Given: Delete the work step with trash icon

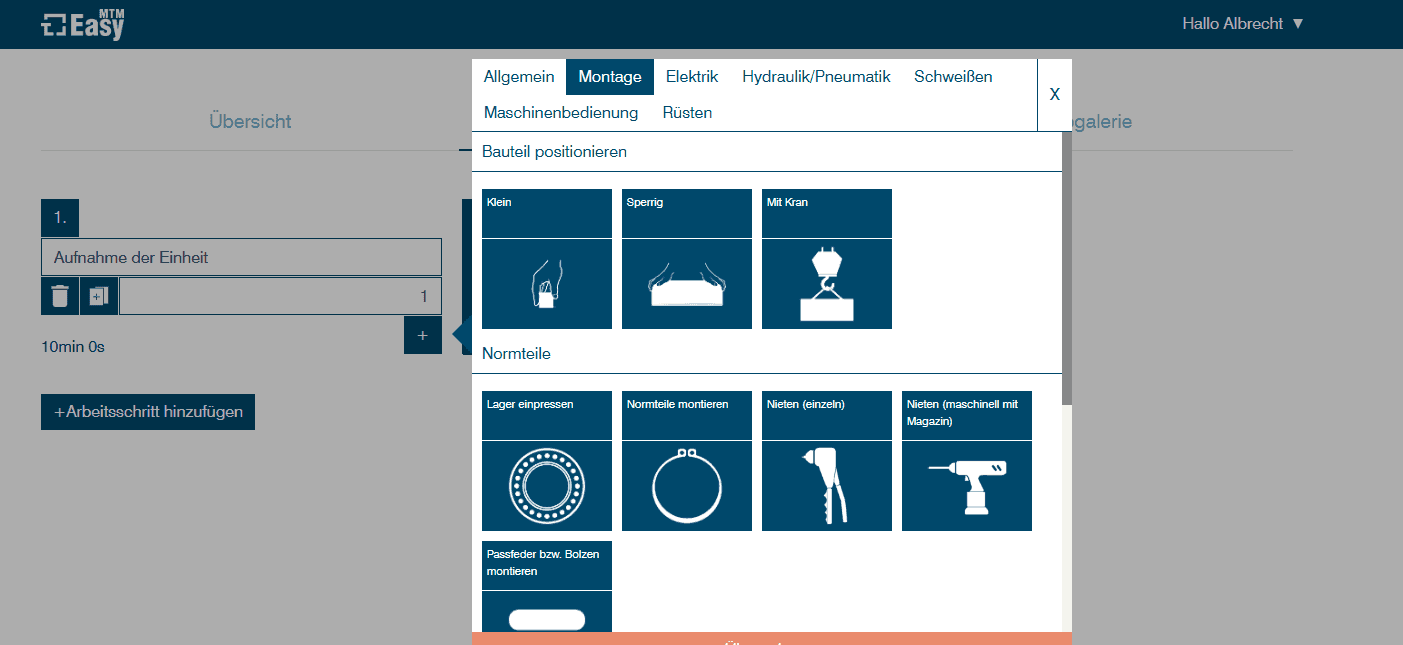Looking at the screenshot, I should [60, 296].
